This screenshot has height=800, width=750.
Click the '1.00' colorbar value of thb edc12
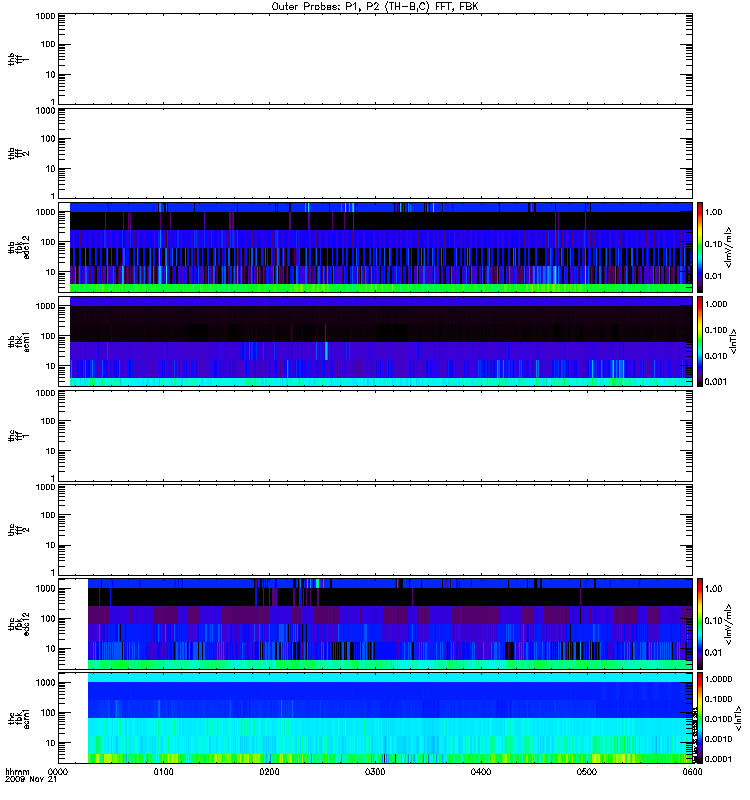[713, 212]
